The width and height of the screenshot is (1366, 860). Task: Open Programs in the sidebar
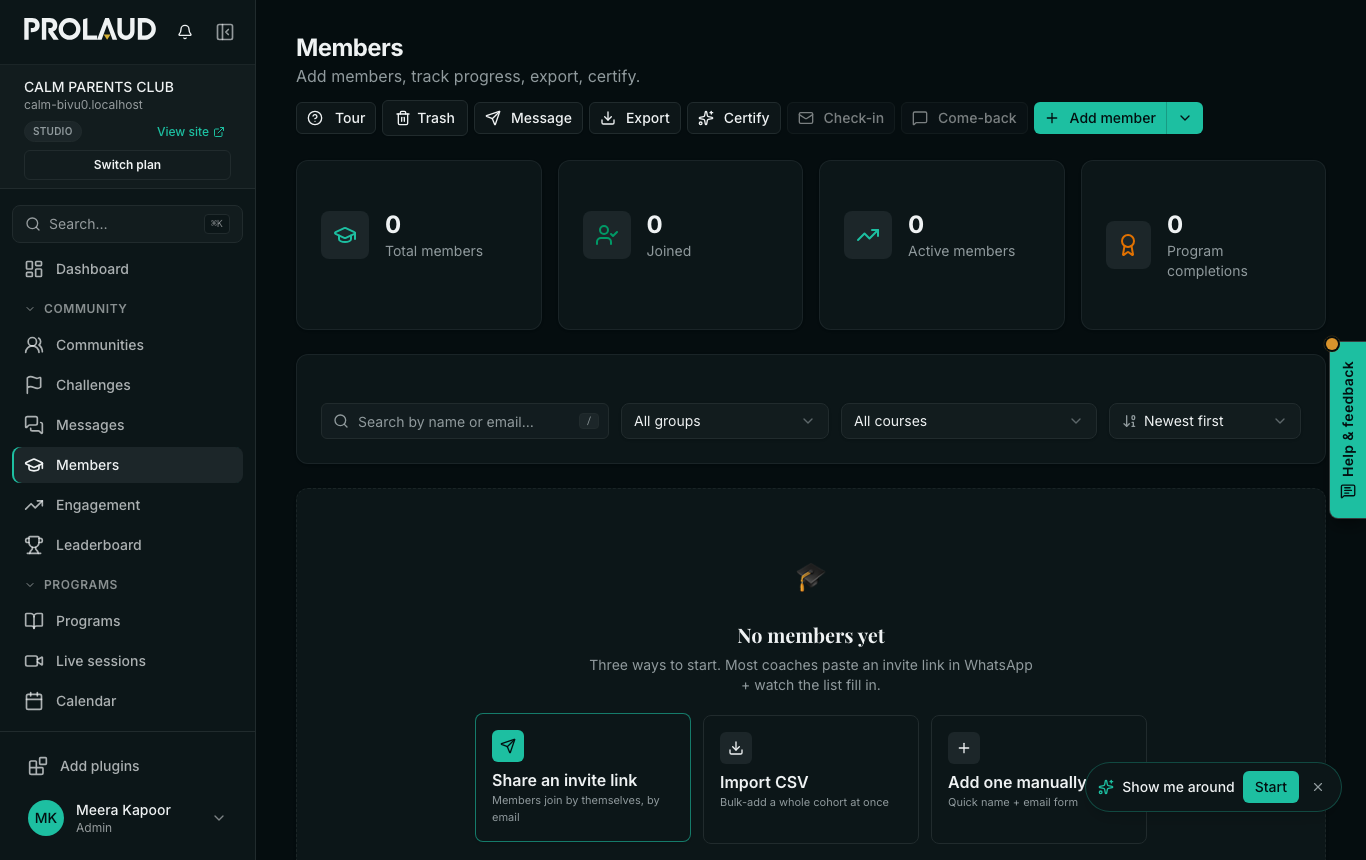point(127,621)
